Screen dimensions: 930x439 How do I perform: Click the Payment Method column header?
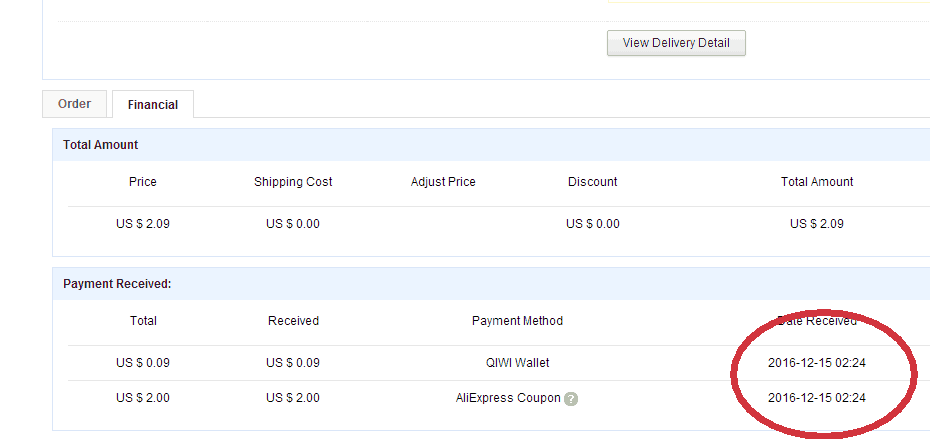pyautogui.click(x=517, y=321)
